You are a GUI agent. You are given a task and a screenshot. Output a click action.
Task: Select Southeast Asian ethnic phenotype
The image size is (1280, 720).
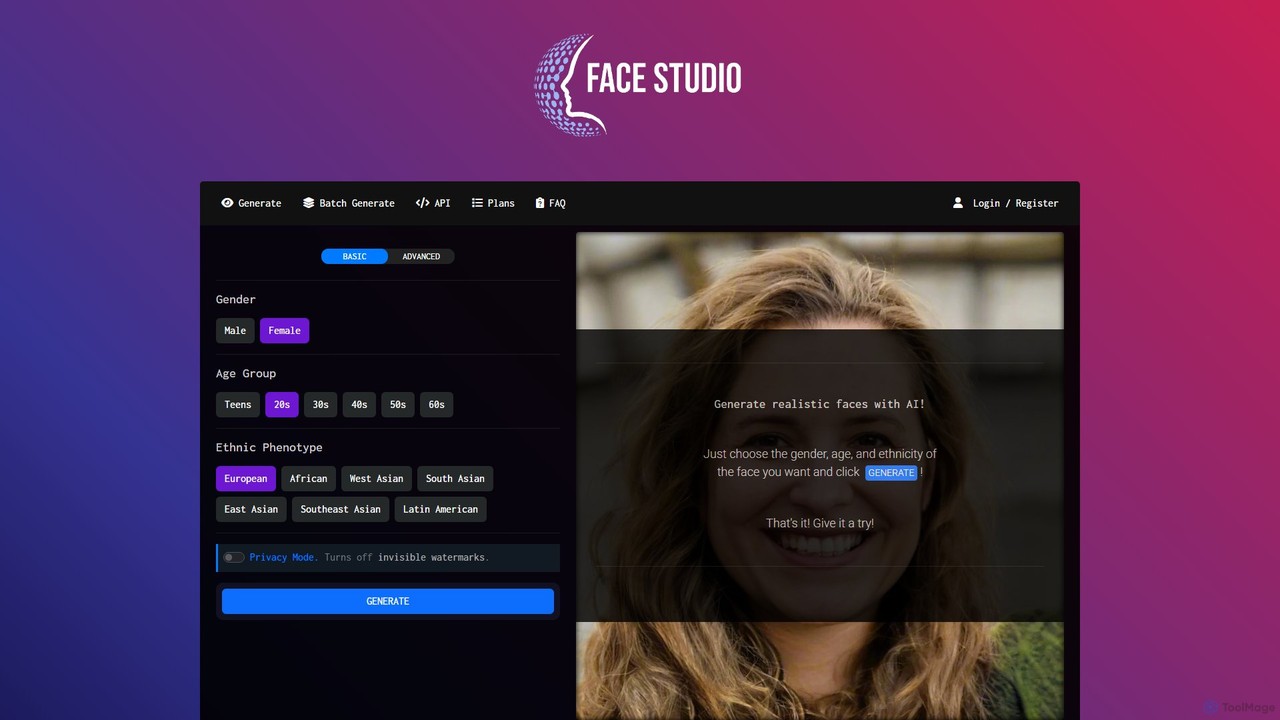click(340, 509)
